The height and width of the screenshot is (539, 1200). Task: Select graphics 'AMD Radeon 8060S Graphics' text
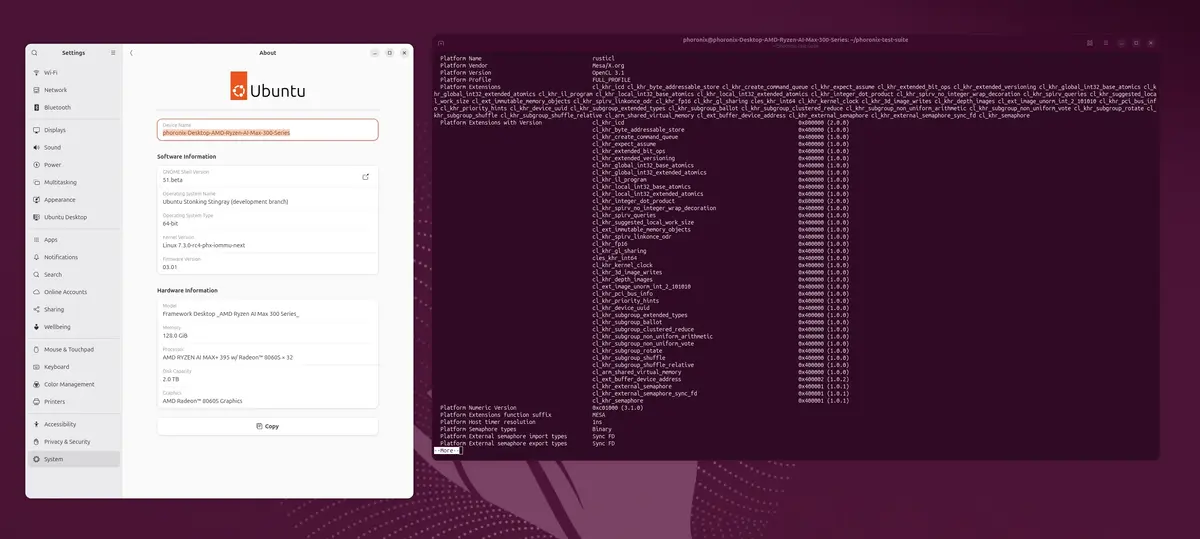202,401
